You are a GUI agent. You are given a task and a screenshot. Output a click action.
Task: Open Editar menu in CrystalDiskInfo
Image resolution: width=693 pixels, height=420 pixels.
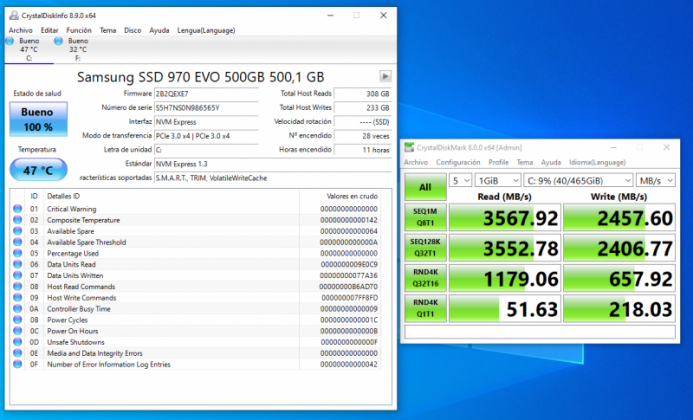pyautogui.click(x=50, y=30)
